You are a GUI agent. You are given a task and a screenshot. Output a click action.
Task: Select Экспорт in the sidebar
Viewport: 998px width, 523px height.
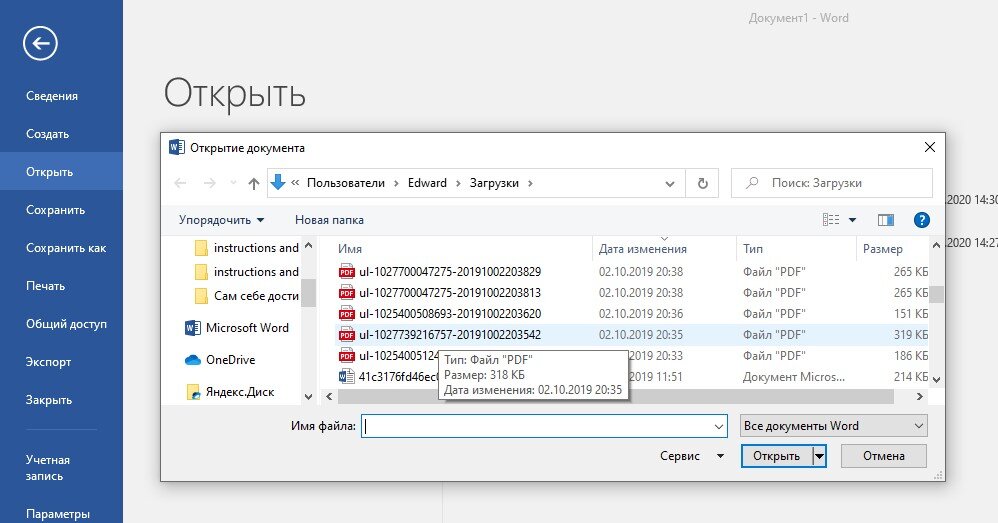tap(48, 362)
